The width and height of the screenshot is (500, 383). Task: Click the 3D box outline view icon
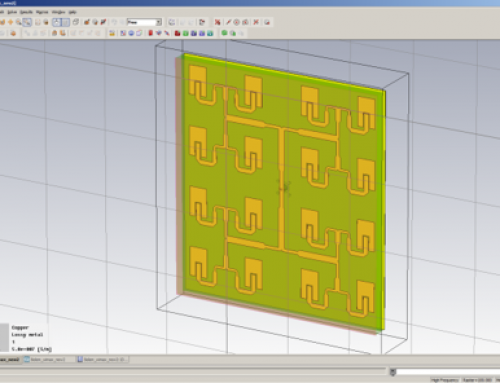pos(76,22)
